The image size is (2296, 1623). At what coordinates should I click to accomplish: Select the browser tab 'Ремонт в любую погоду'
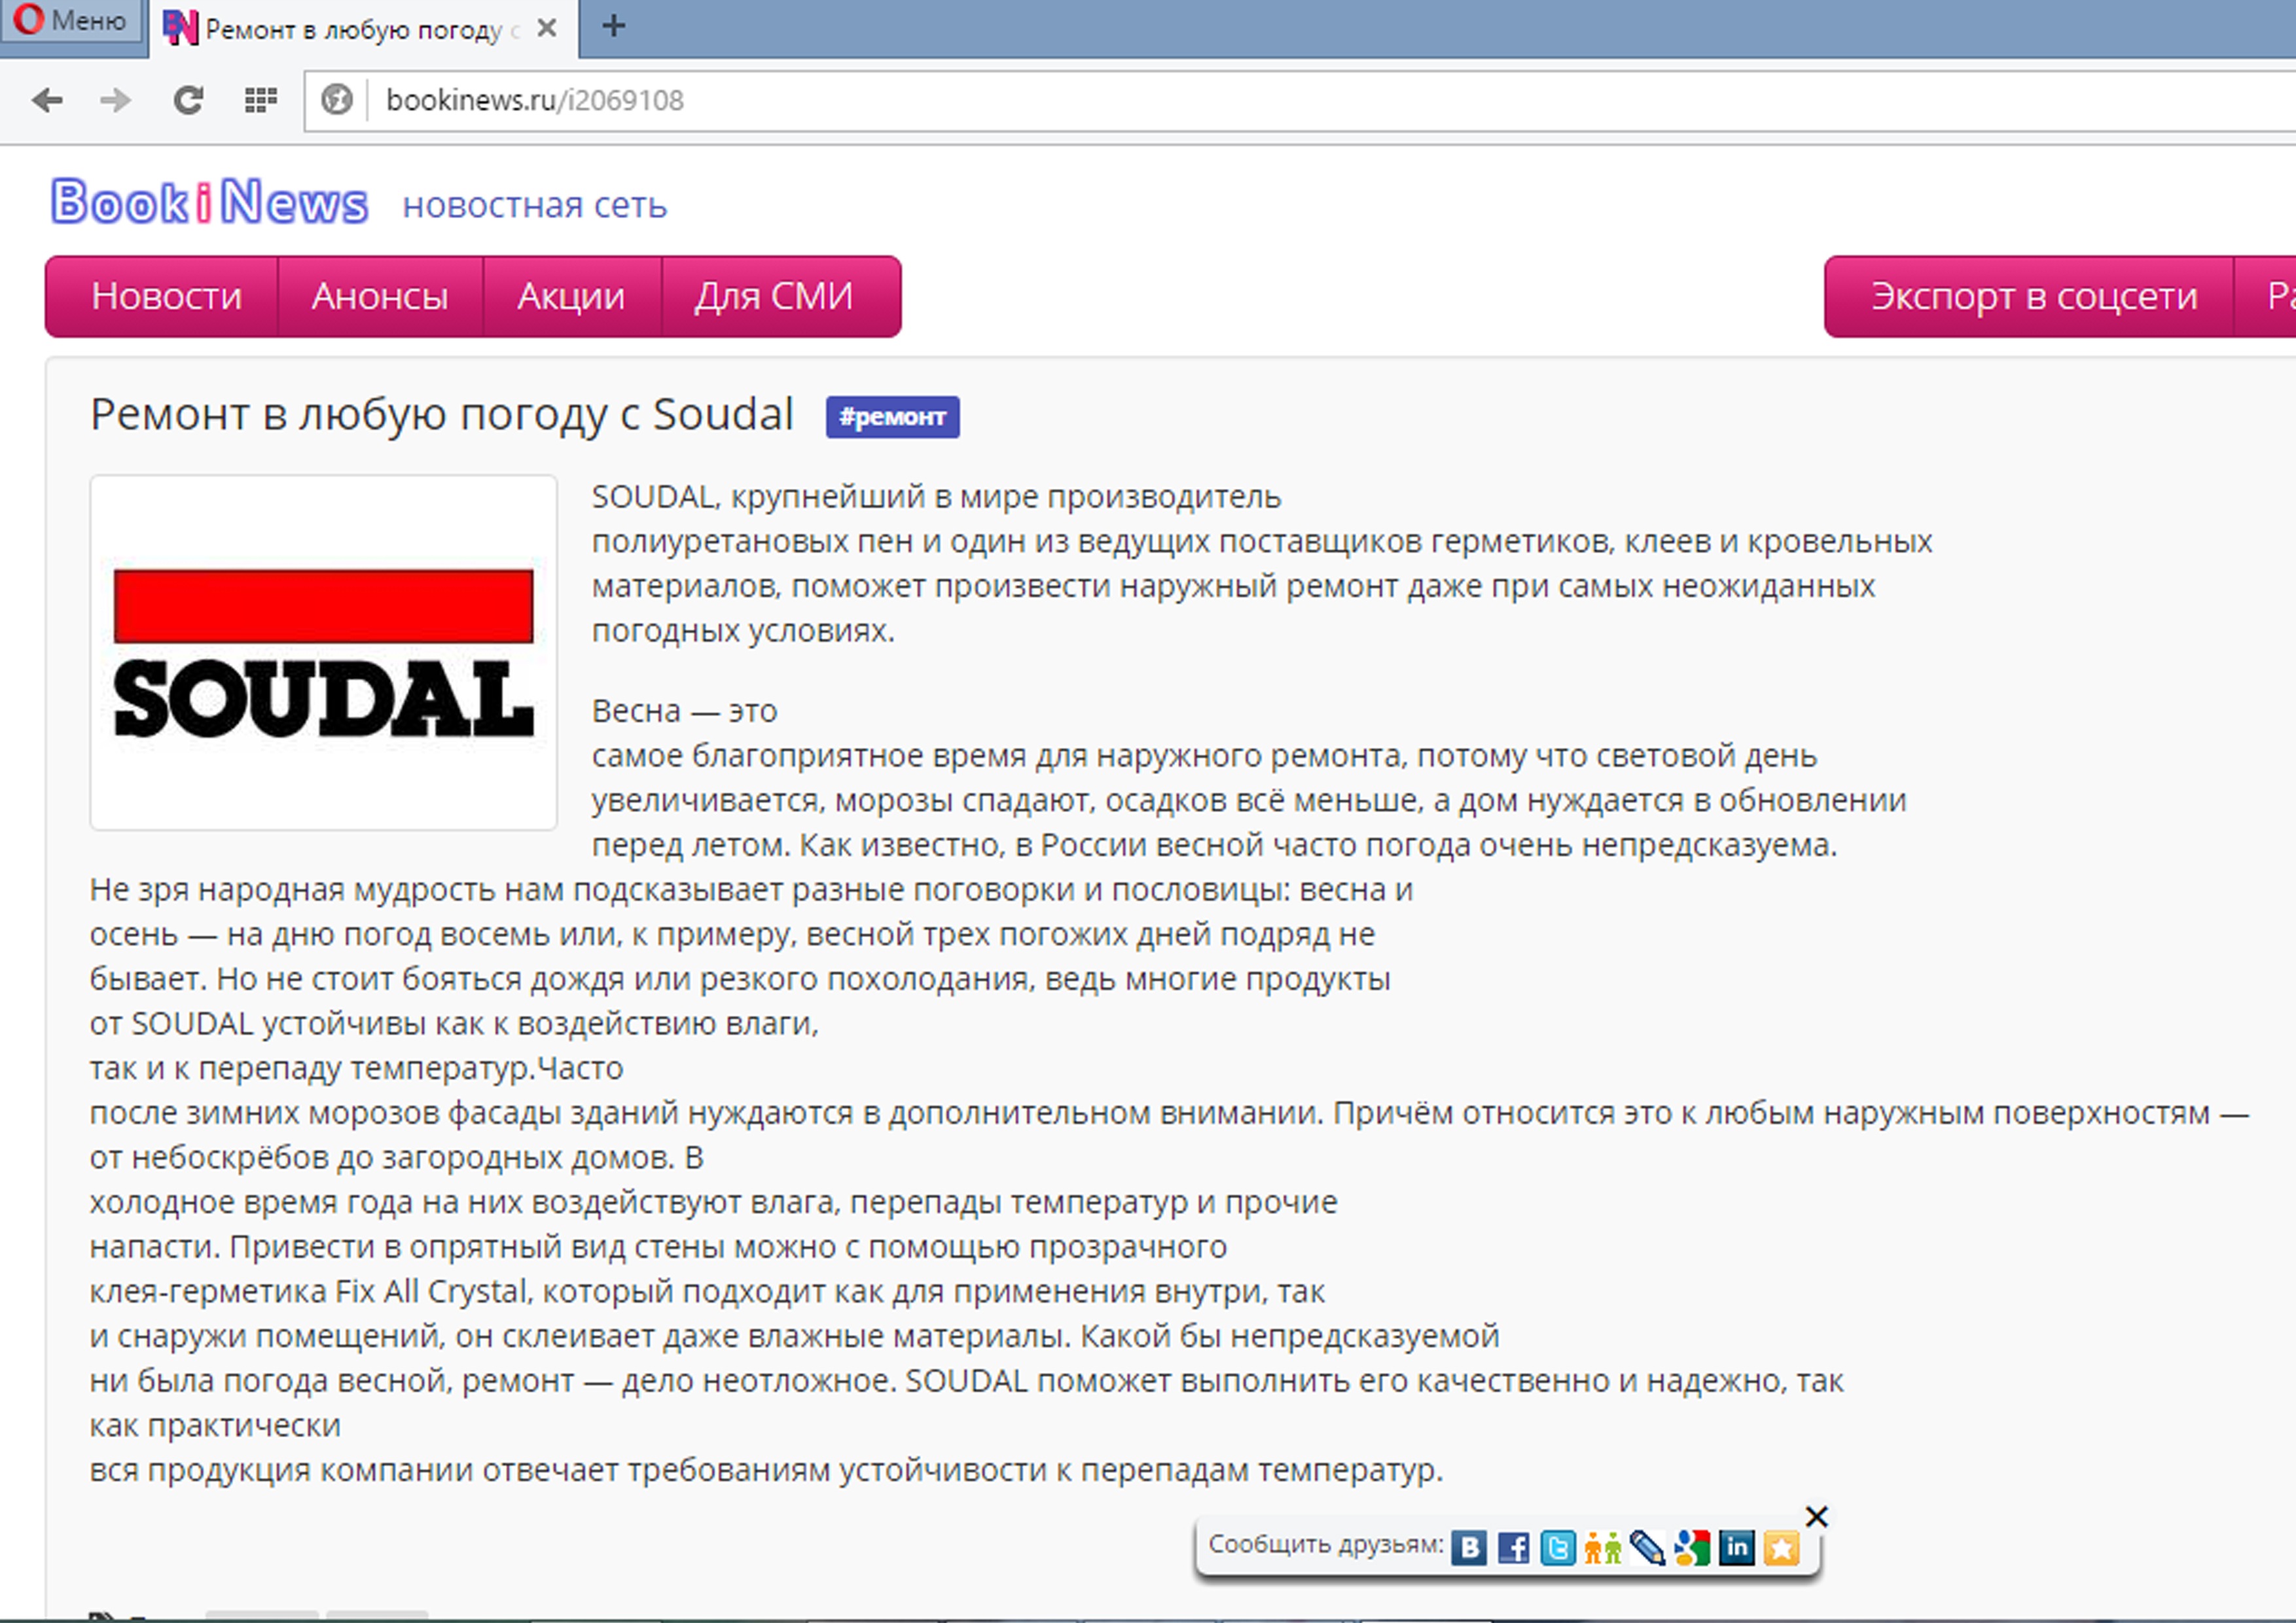tap(364, 29)
